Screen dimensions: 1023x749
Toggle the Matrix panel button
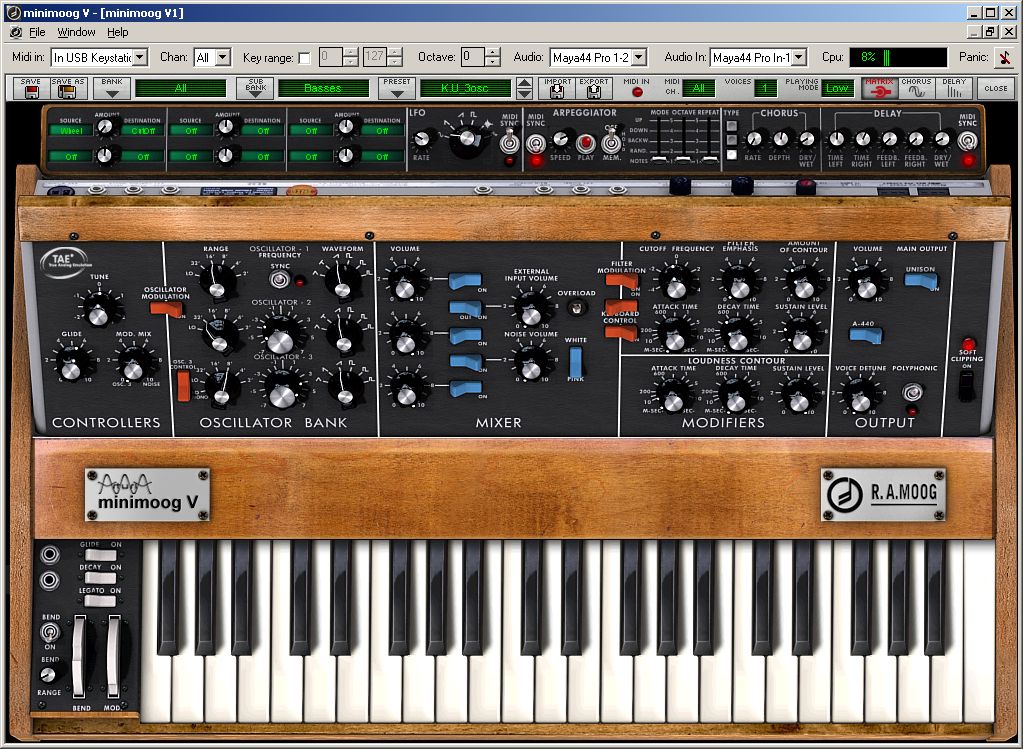coord(879,88)
